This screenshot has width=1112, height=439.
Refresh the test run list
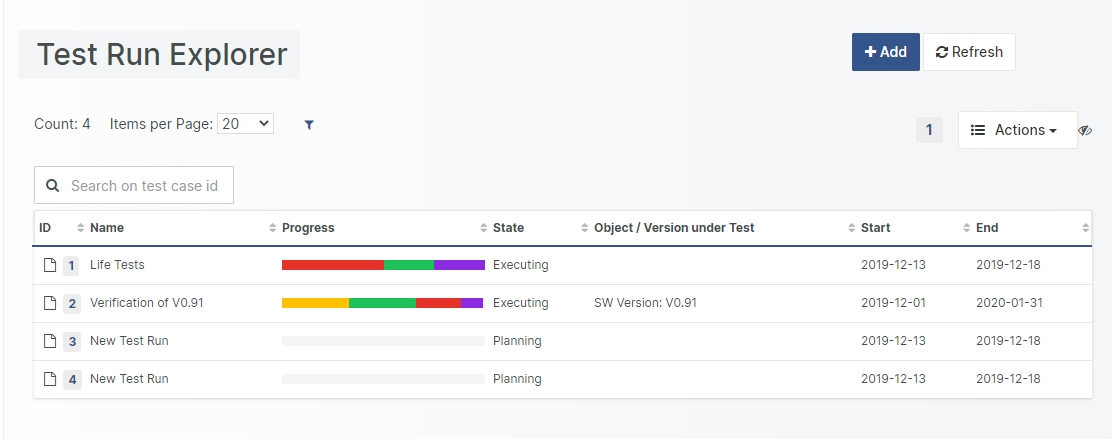(x=969, y=52)
